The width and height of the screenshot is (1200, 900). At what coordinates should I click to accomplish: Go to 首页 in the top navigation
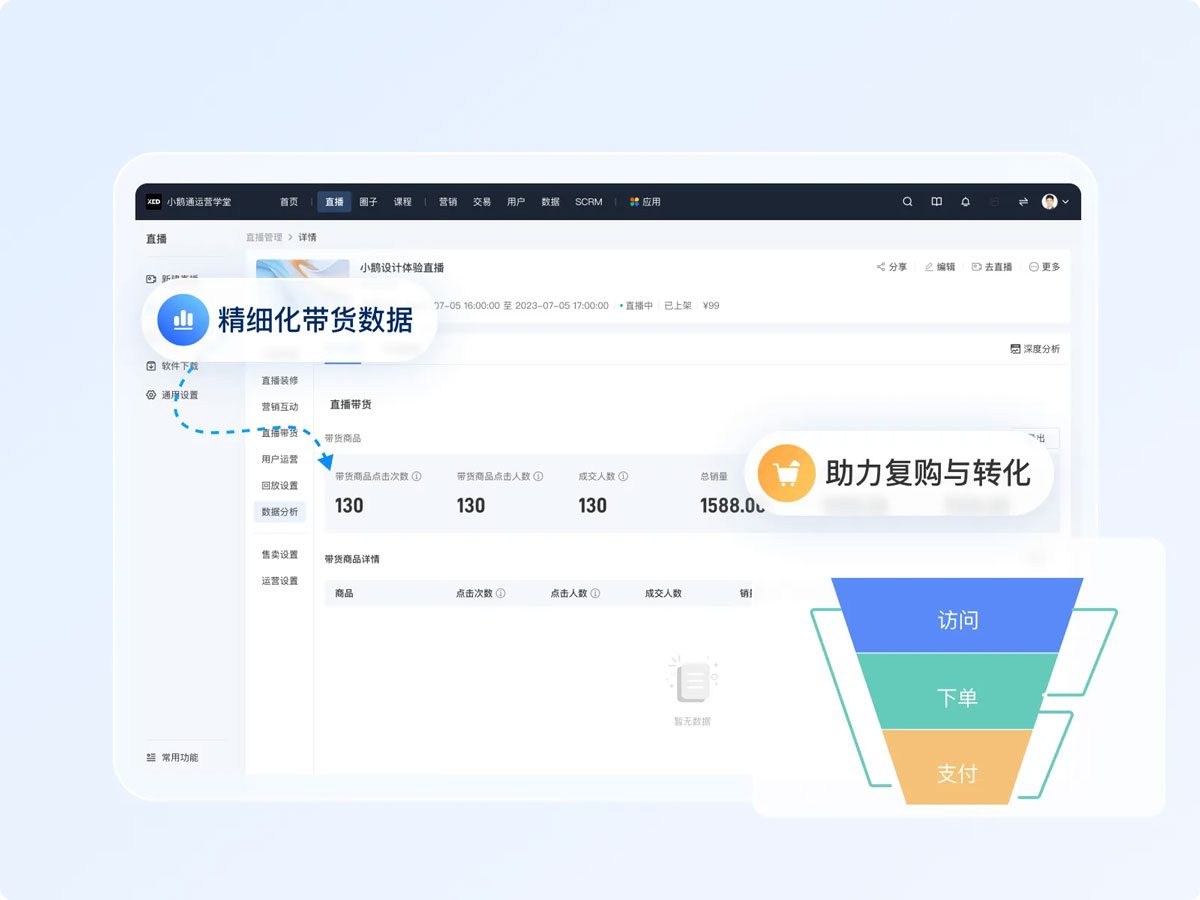coord(289,202)
